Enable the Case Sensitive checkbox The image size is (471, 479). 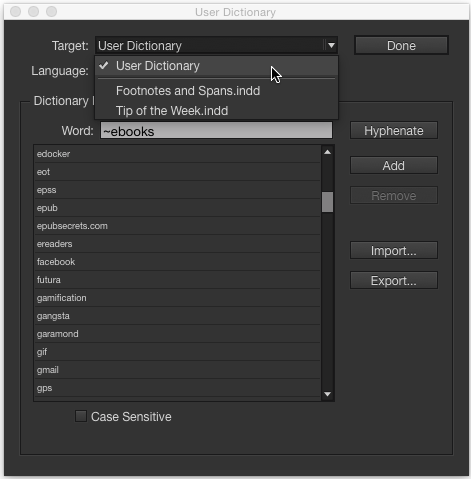tap(81, 416)
